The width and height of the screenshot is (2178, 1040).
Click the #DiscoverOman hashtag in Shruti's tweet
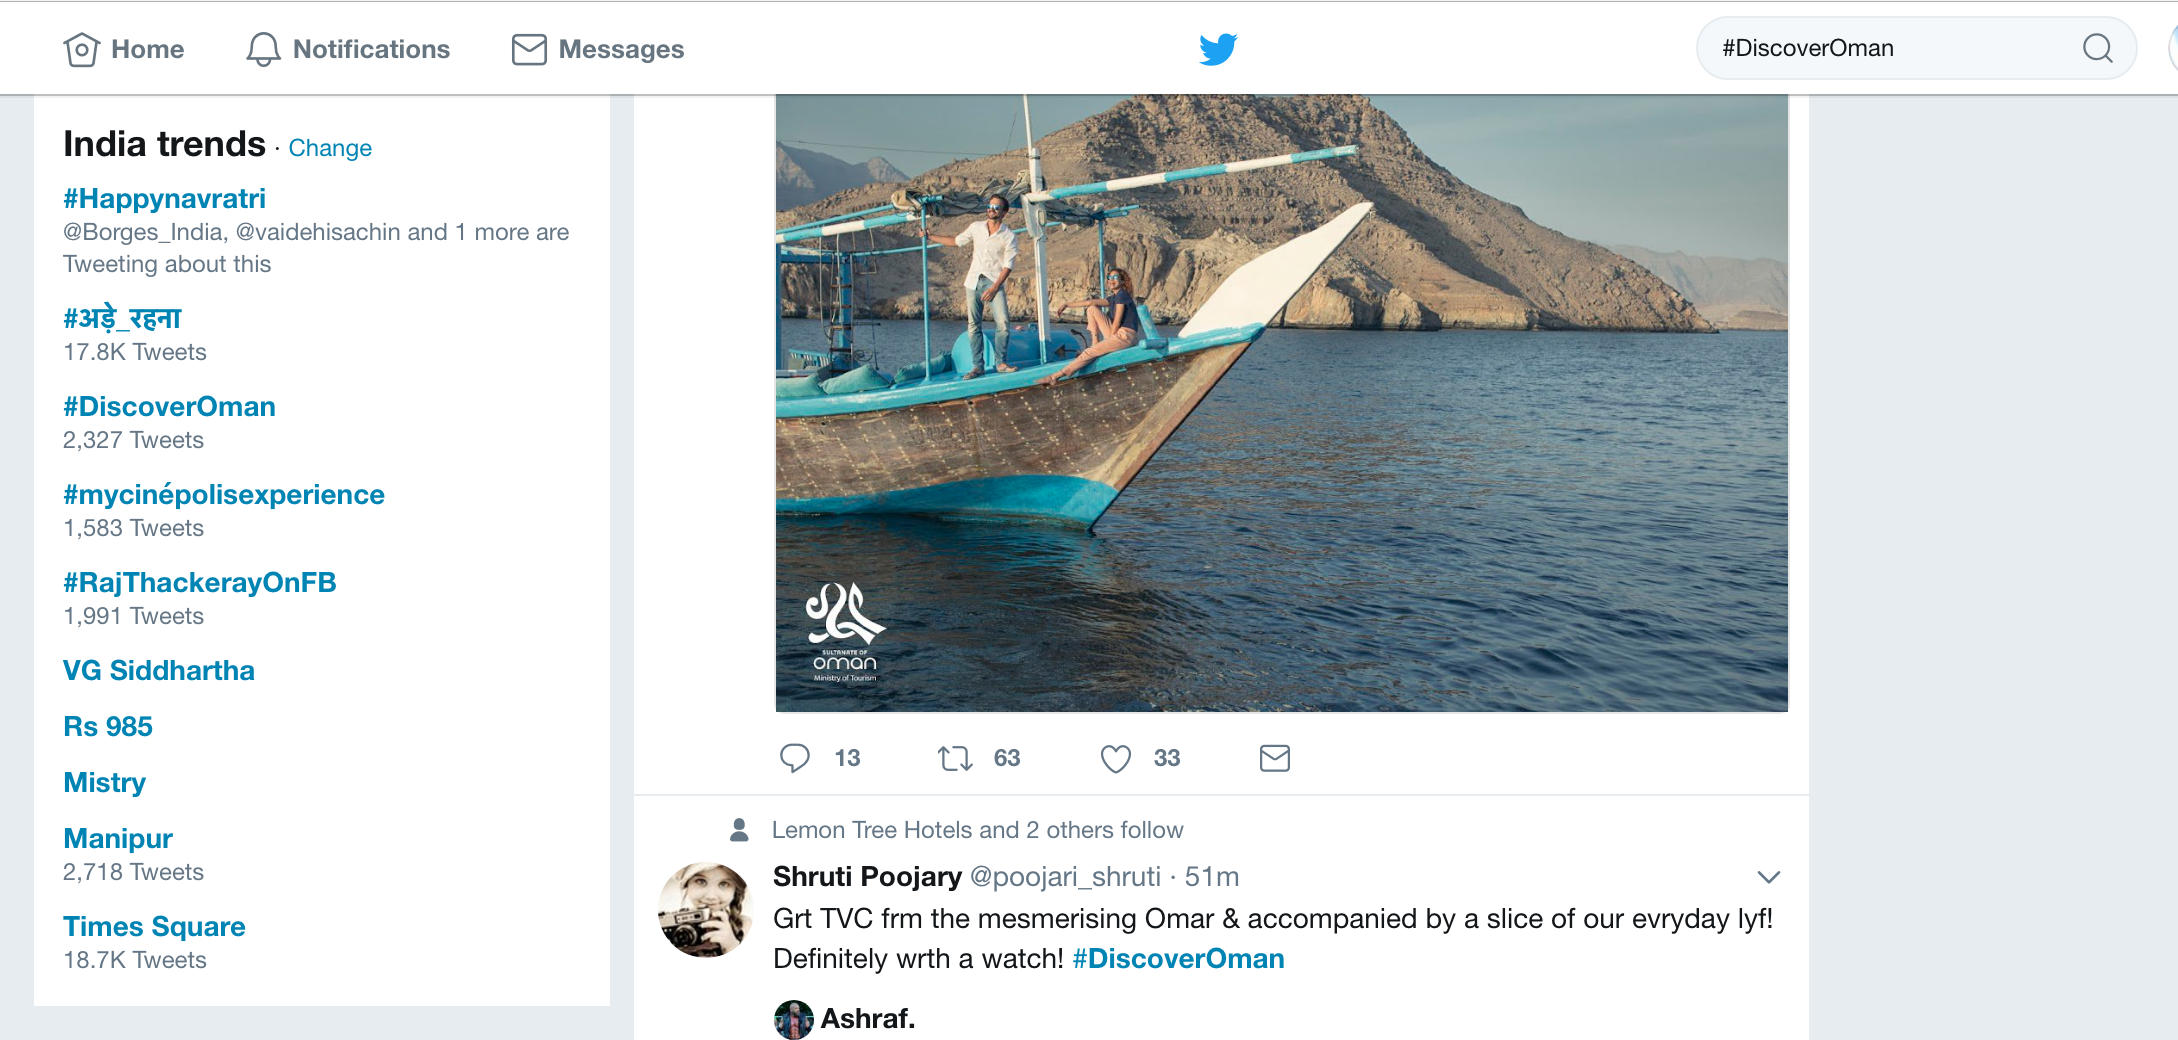tap(1178, 958)
